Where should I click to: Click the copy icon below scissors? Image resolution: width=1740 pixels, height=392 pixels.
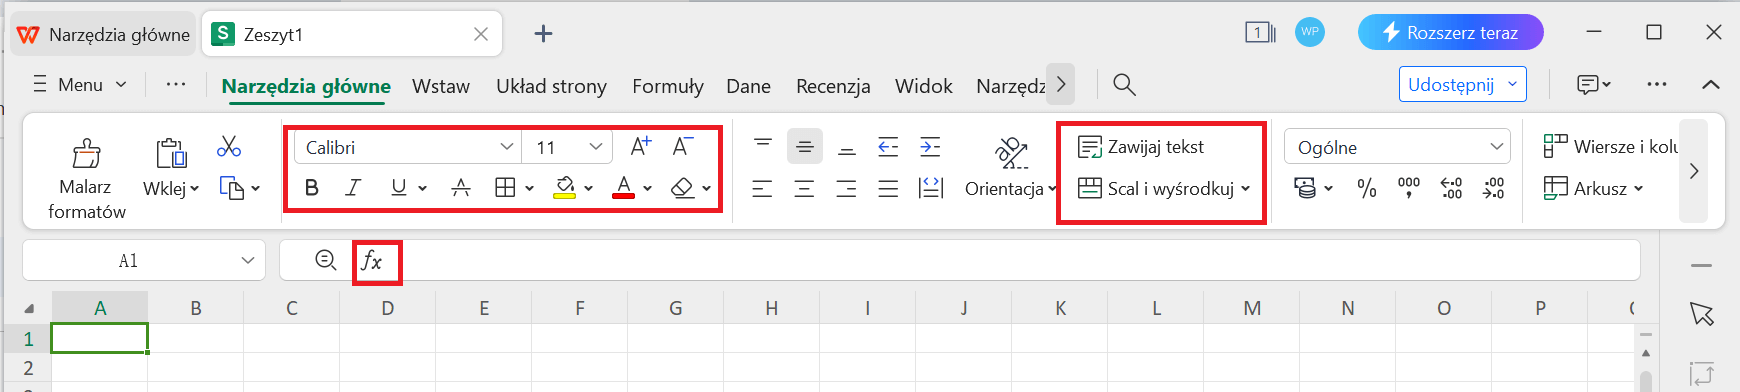pos(232,188)
